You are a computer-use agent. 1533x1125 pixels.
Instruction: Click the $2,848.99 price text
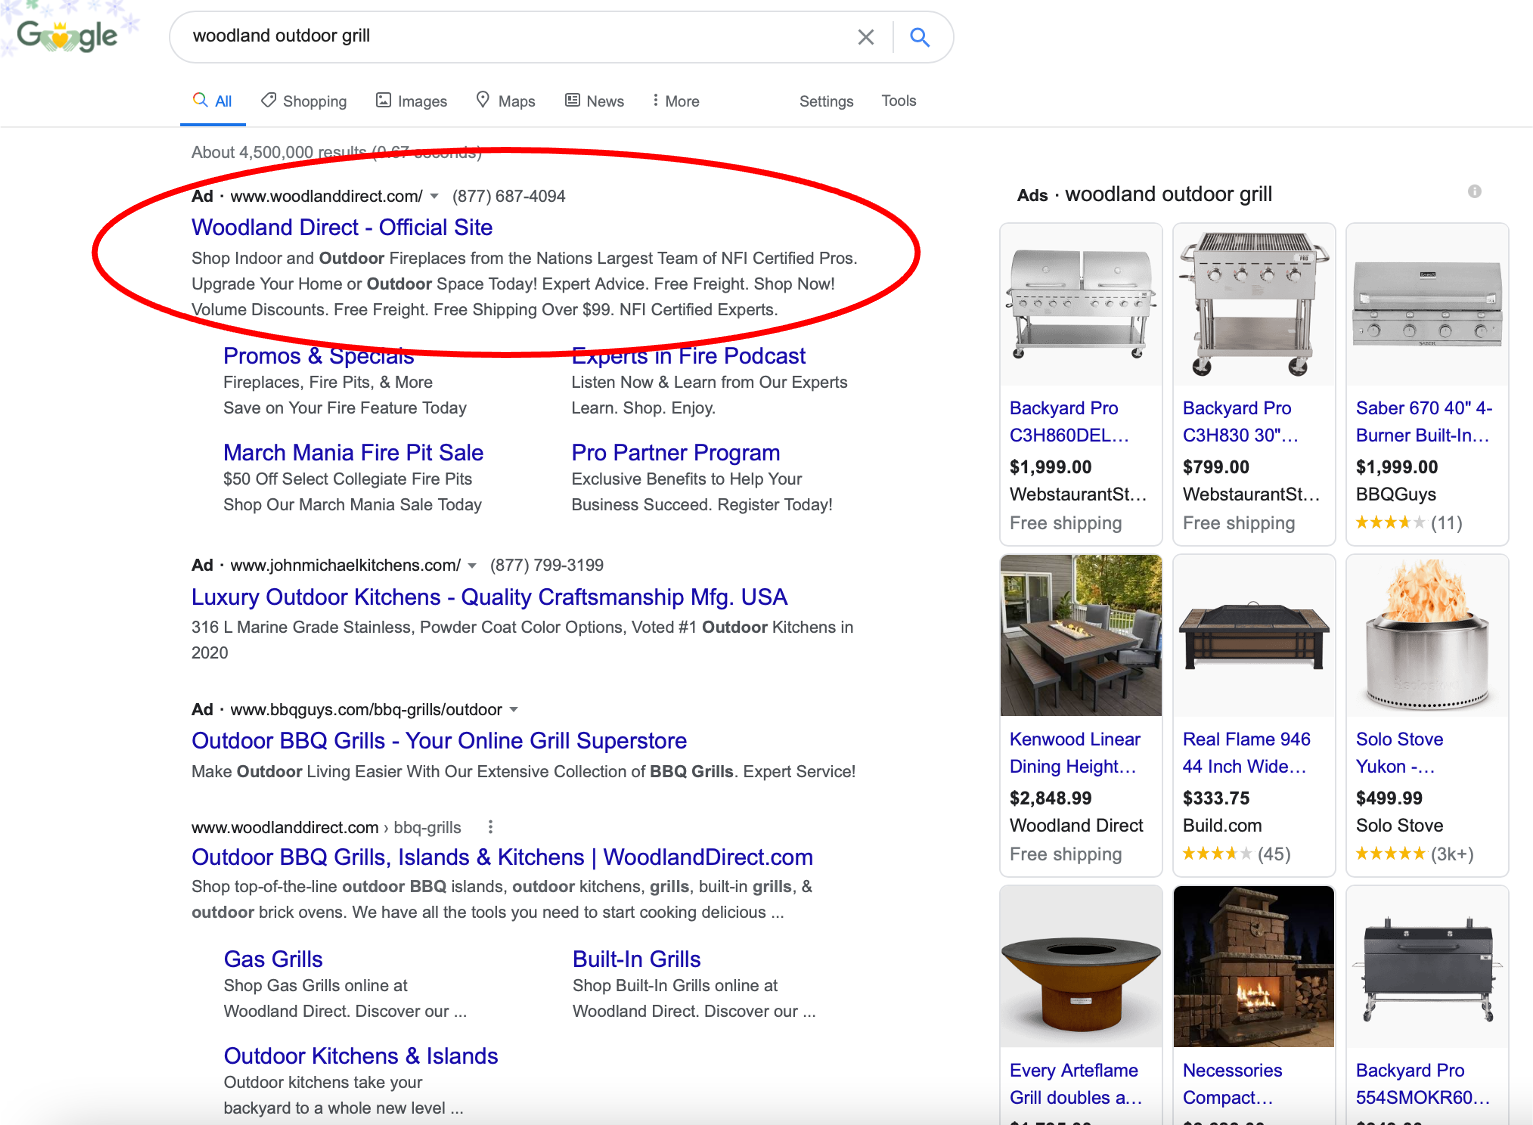click(1051, 798)
